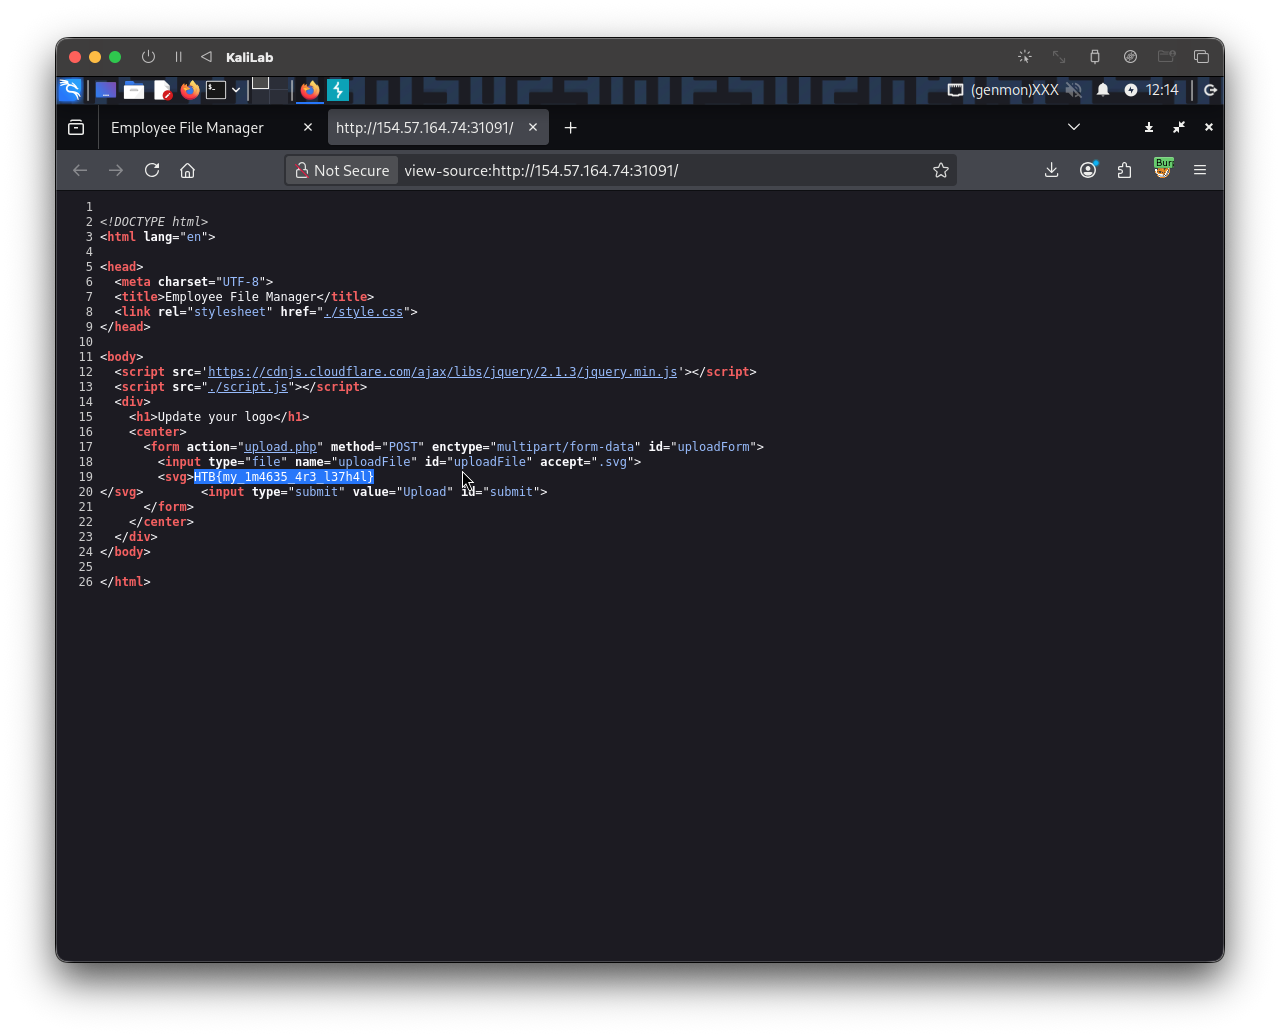Screen dimensions: 1280x1036
Task: Open the Kali applications menu
Action: pos(70,90)
